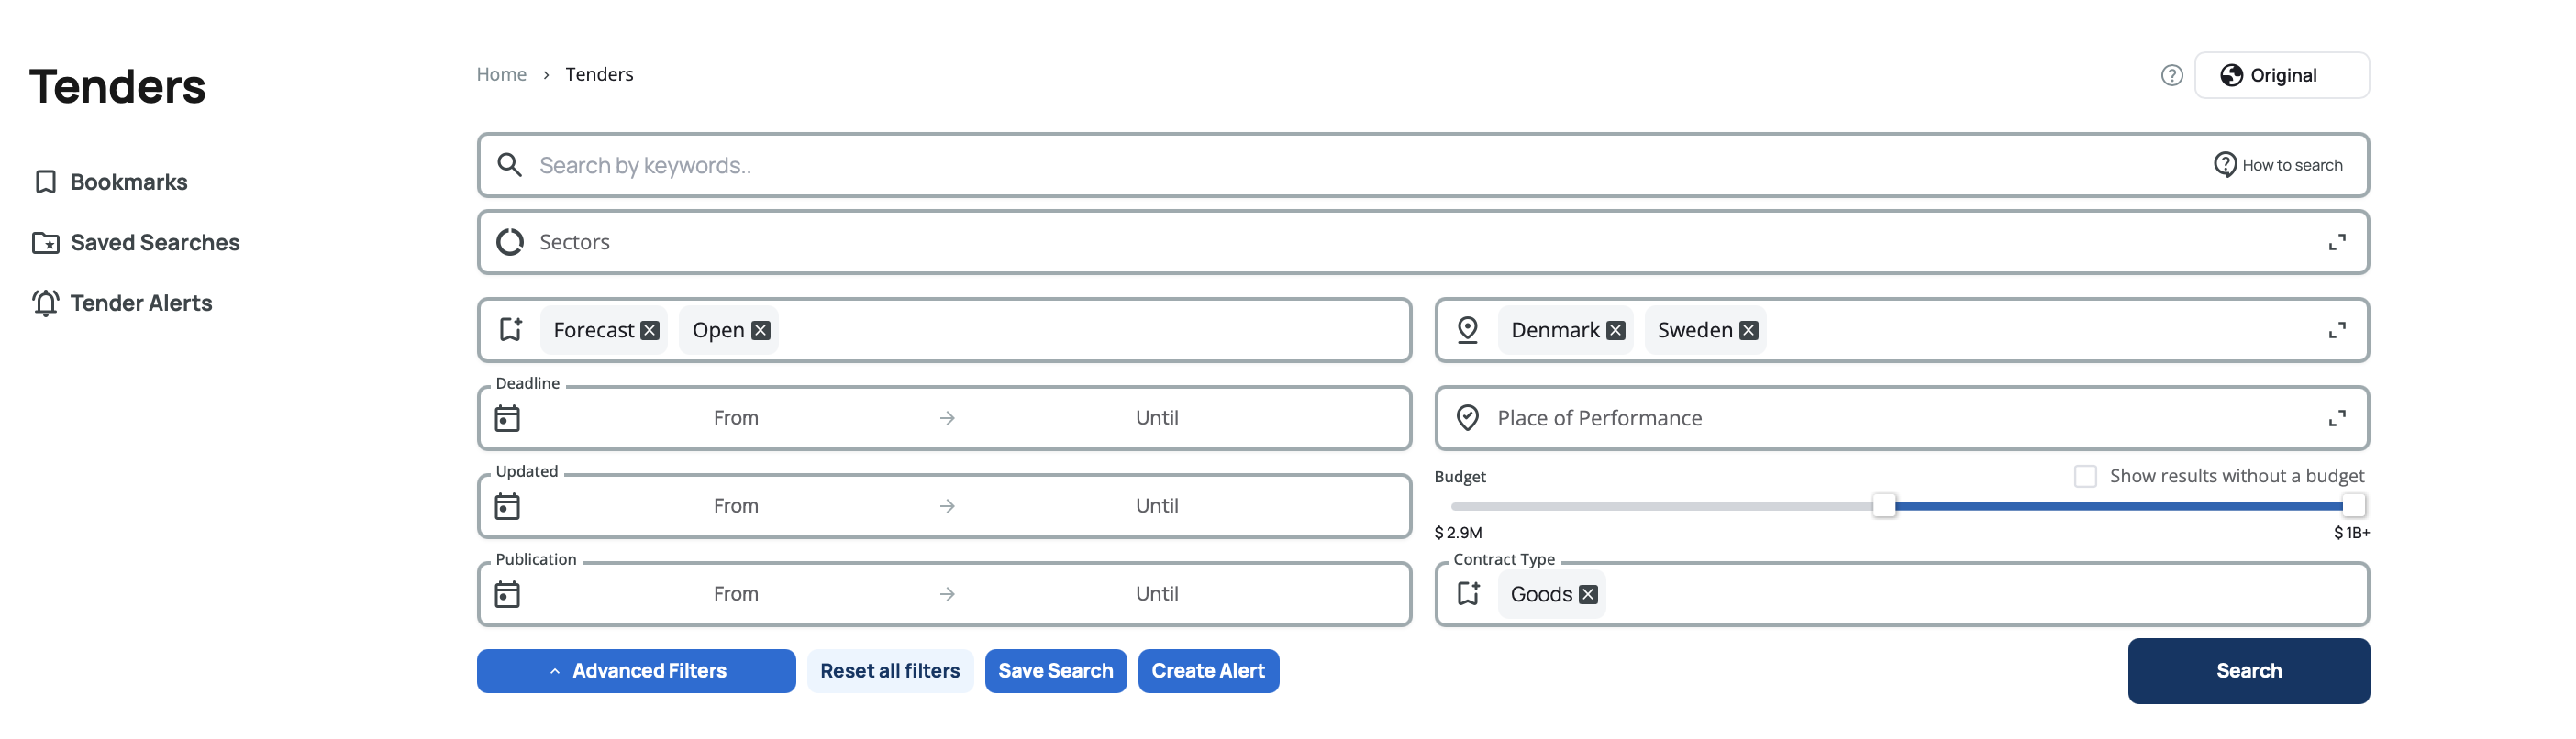Open Bookmarks from the sidebar
The width and height of the screenshot is (2576, 739).
tap(128, 182)
